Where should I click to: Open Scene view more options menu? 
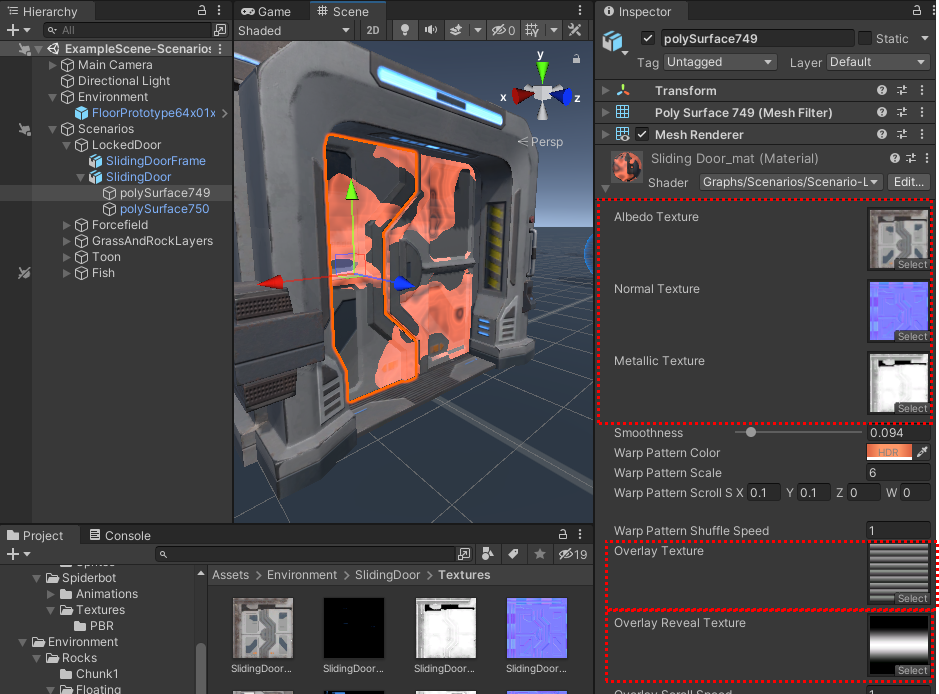pos(580,11)
